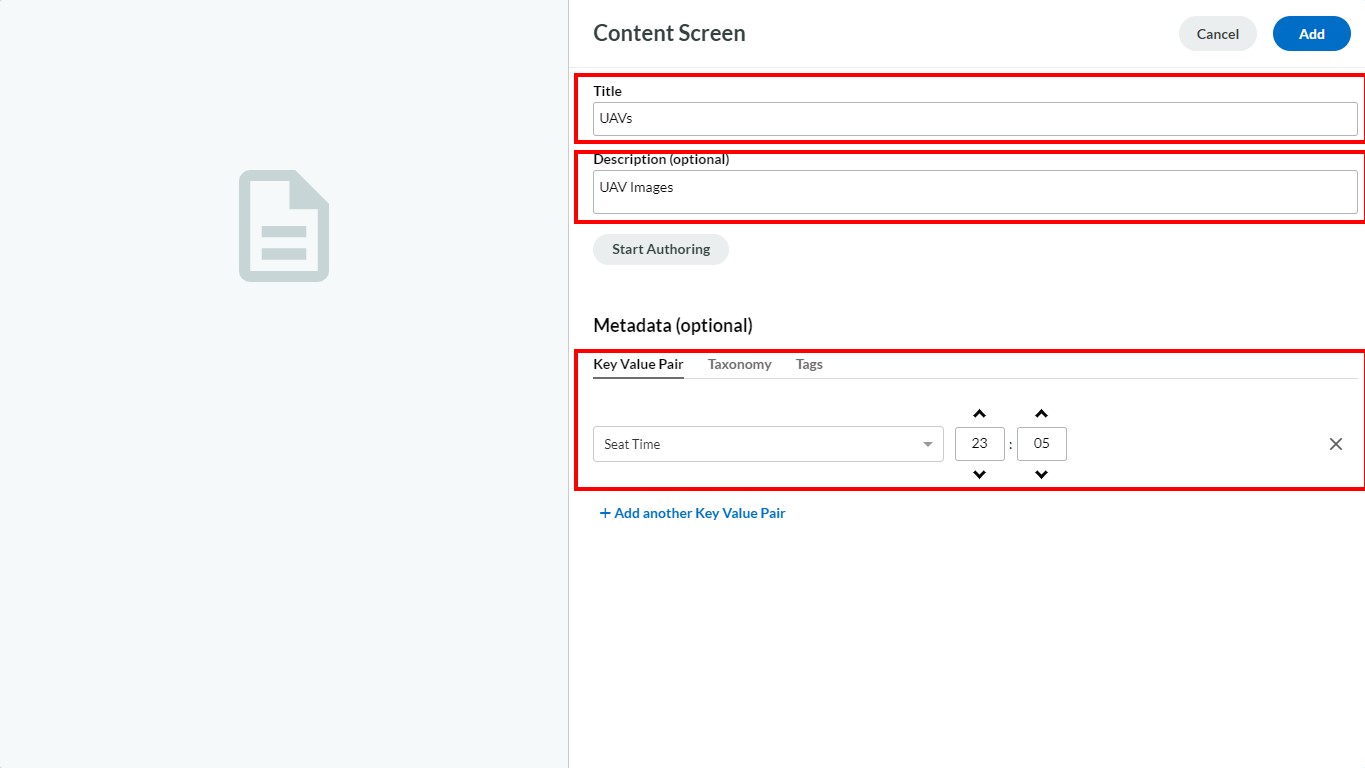The image size is (1365, 768).
Task: Decrease minutes with the down arrow
Action: click(x=1041, y=475)
